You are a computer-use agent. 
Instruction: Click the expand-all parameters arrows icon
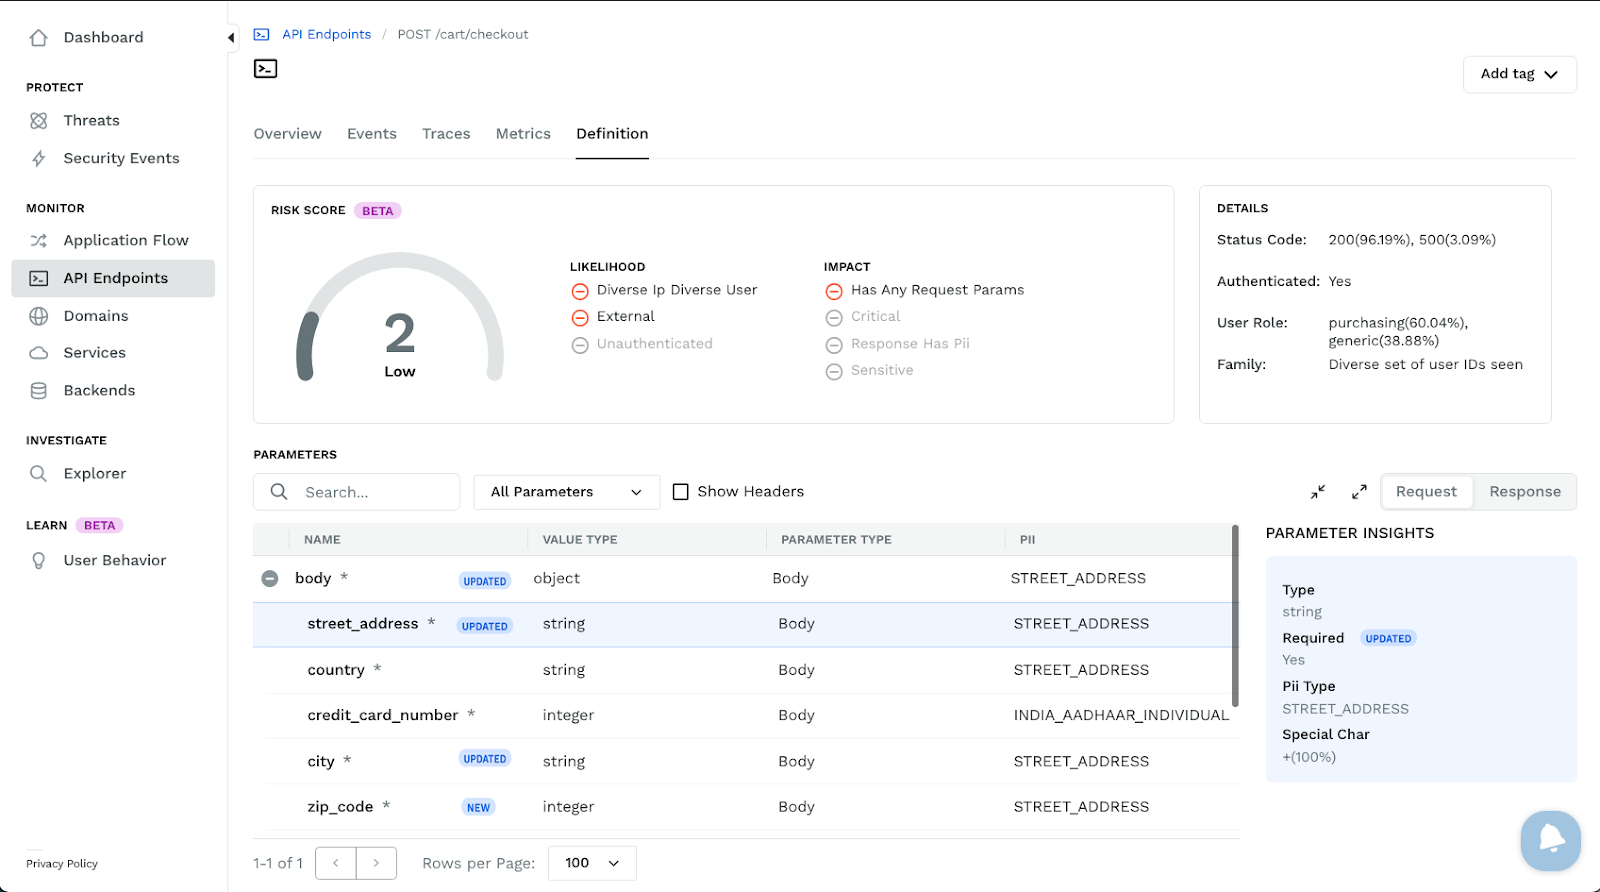1359,492
